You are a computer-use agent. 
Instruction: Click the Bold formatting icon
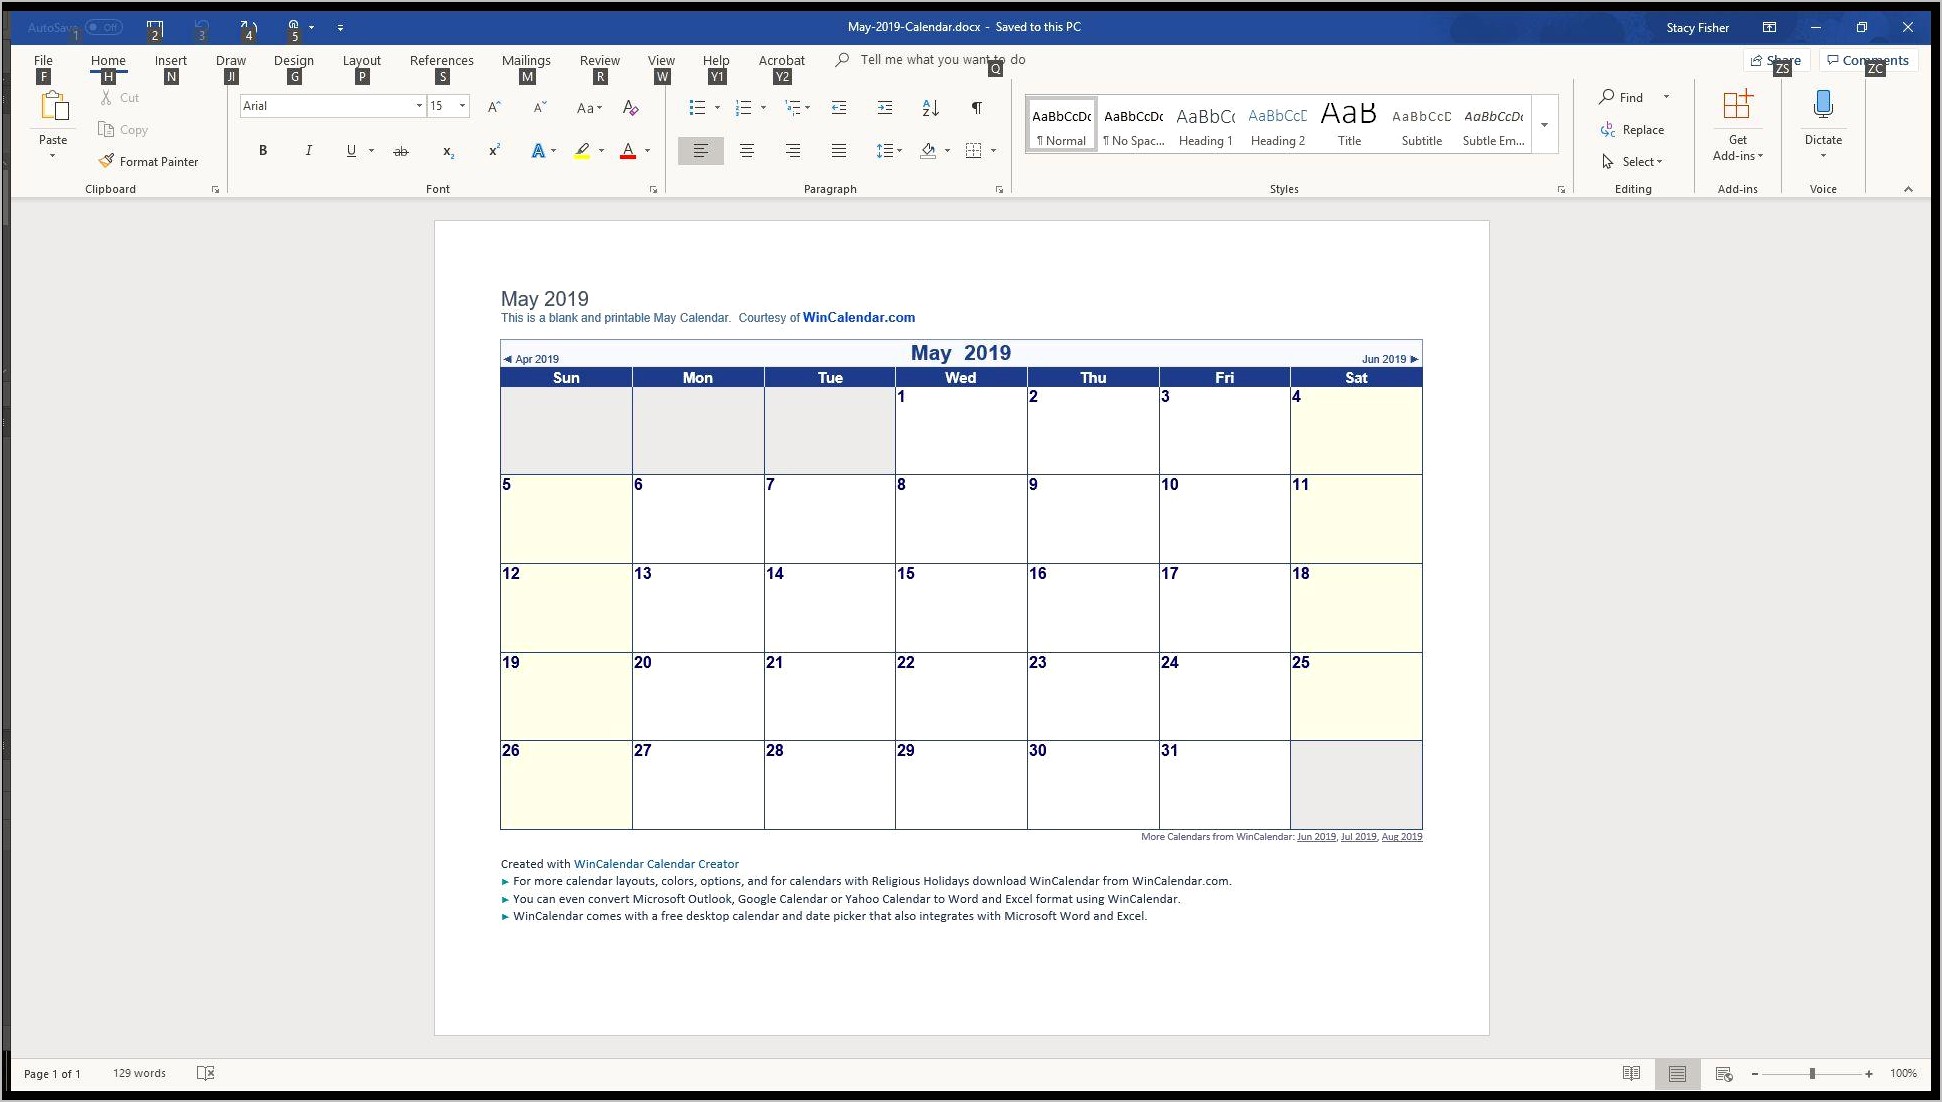[263, 151]
